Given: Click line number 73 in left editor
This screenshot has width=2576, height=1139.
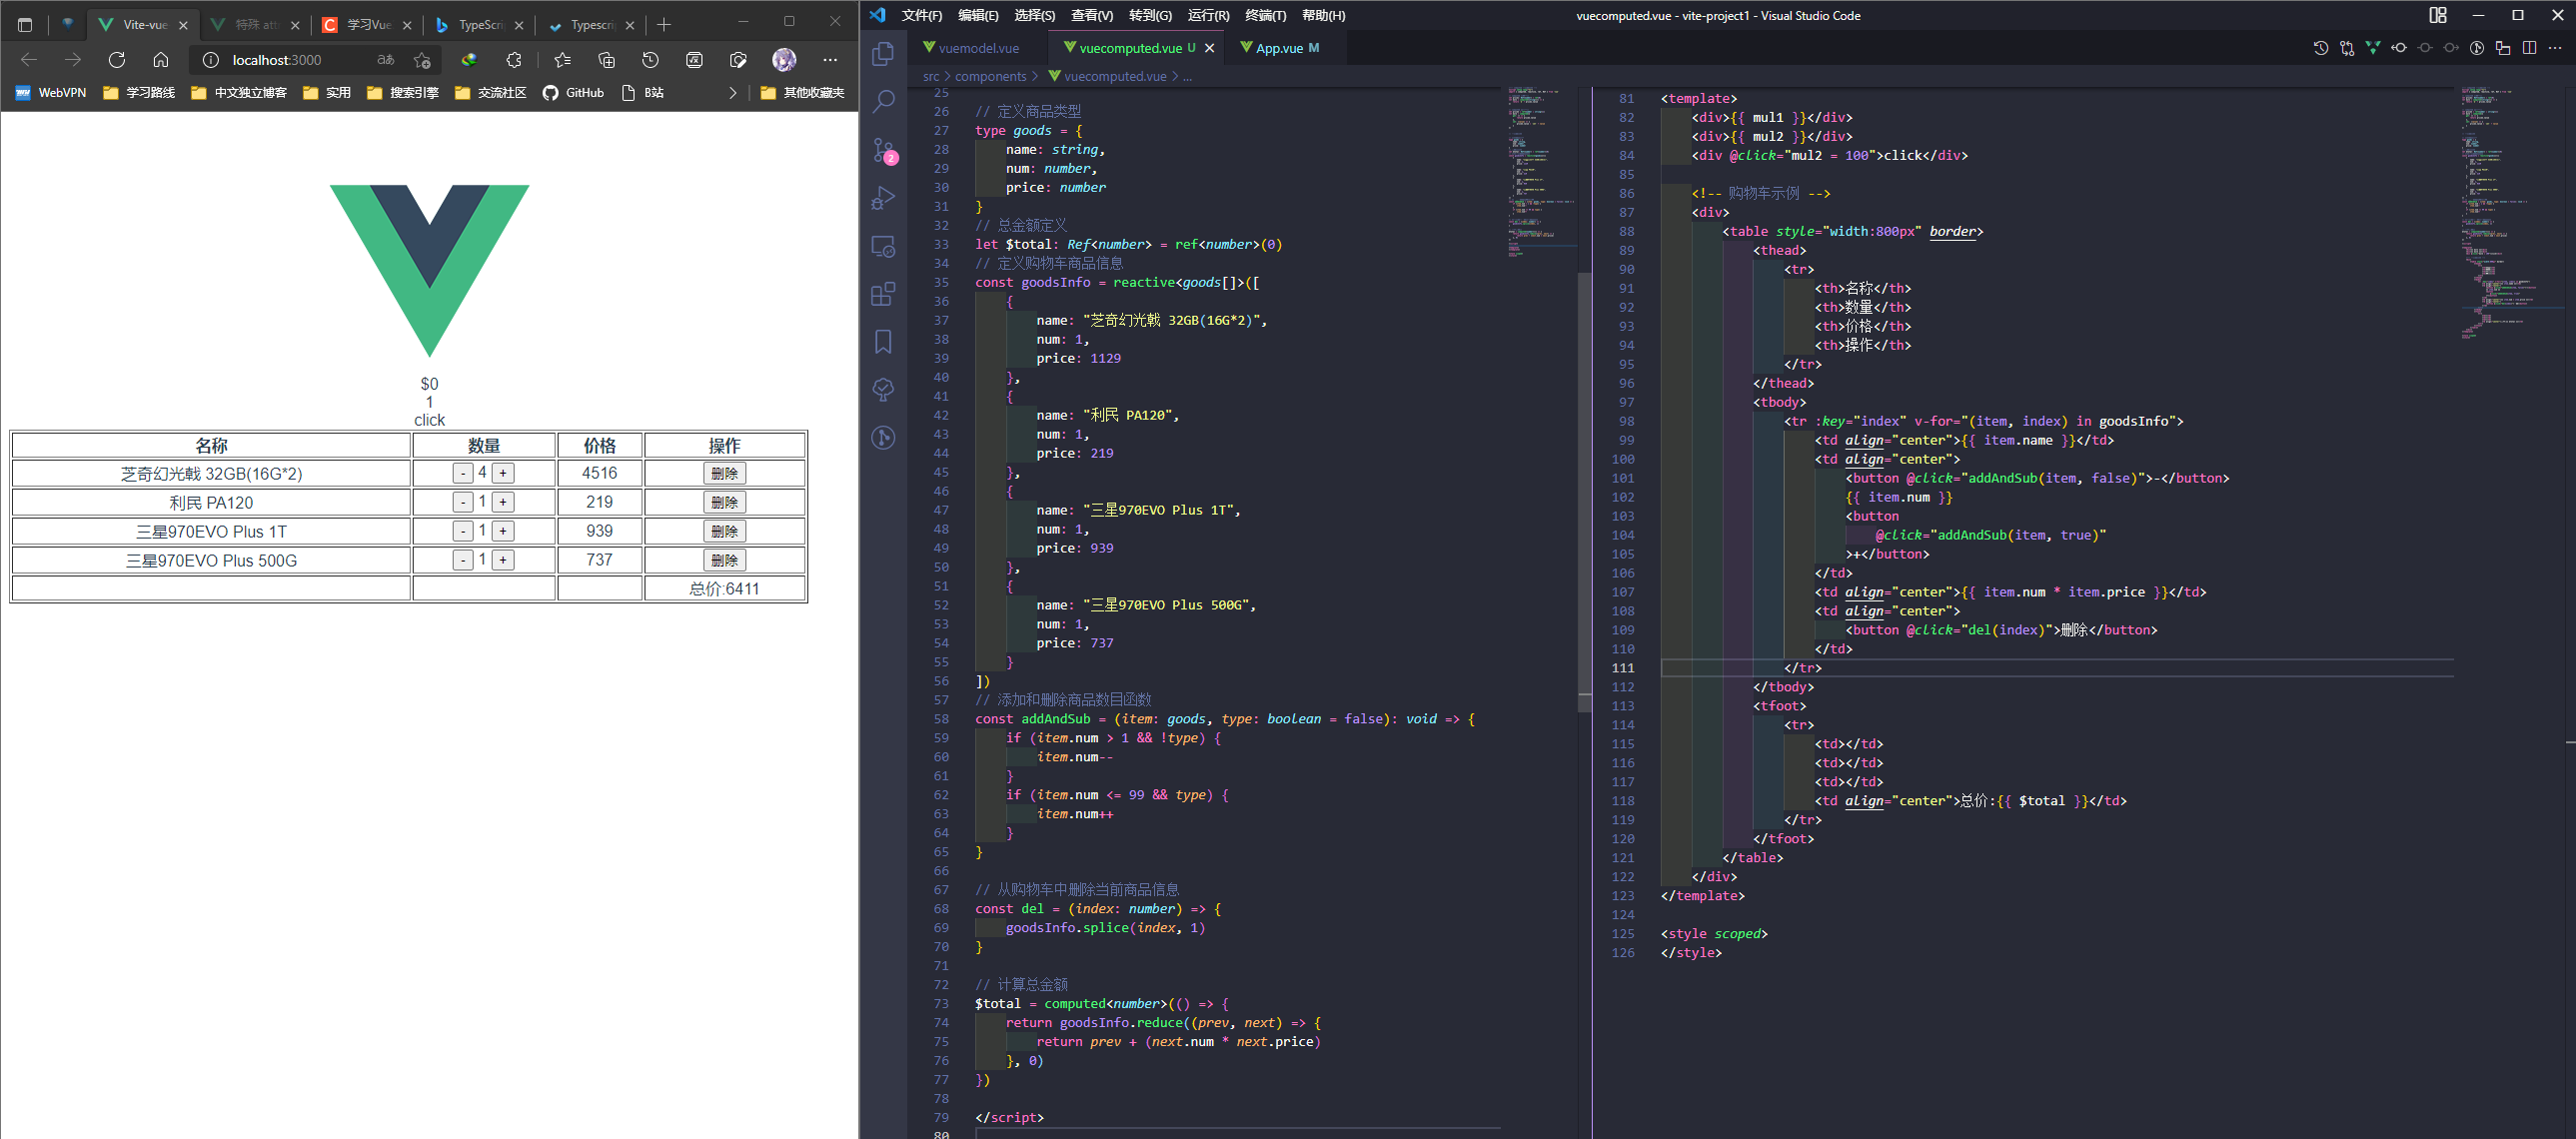Looking at the screenshot, I should pos(941,1003).
